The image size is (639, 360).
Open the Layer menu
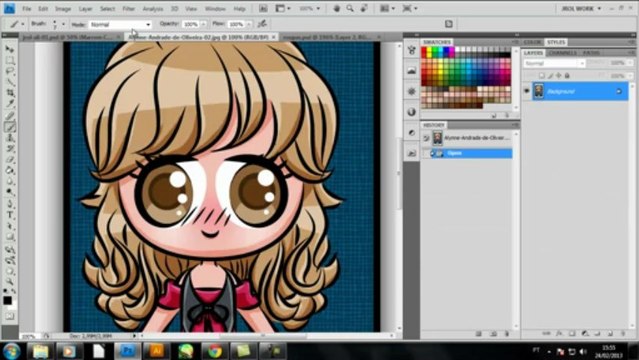coord(85,9)
